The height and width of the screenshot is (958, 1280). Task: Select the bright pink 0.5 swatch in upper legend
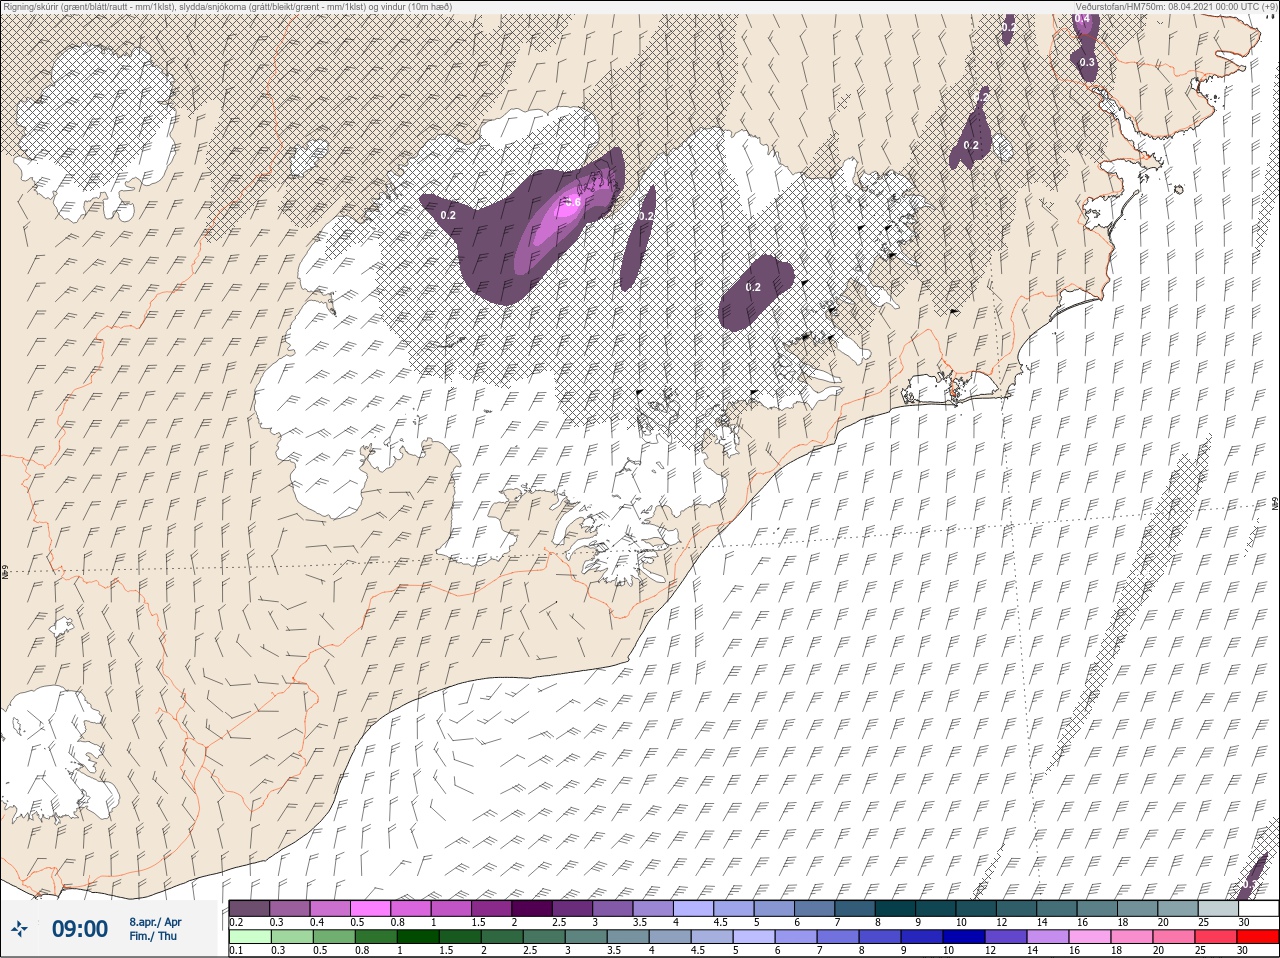370,908
